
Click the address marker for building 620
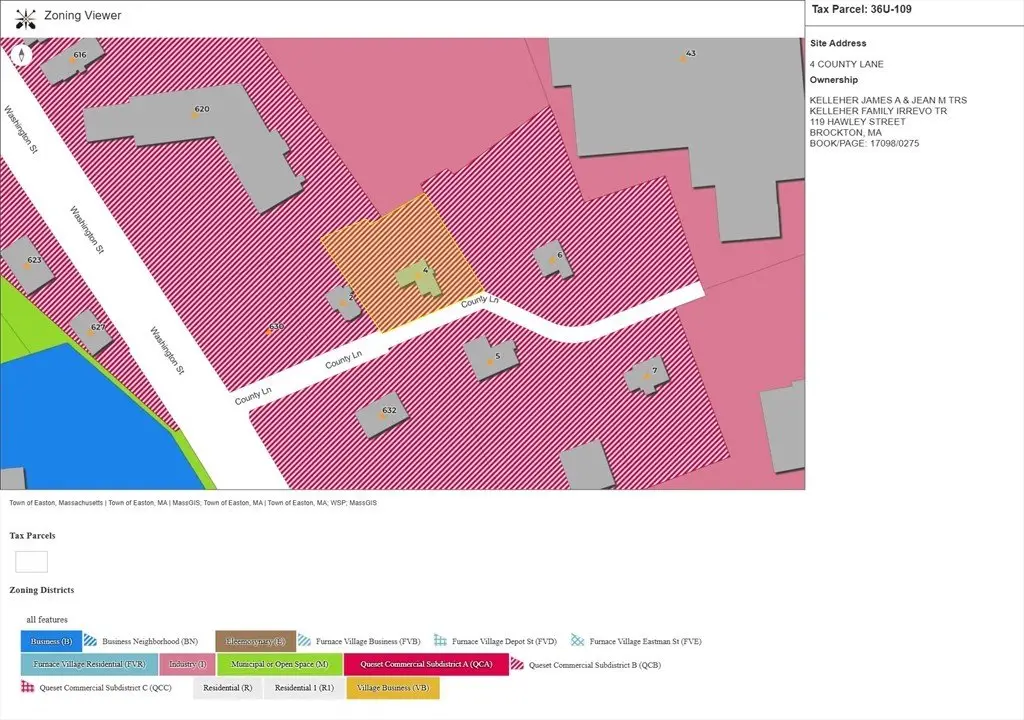point(194,116)
